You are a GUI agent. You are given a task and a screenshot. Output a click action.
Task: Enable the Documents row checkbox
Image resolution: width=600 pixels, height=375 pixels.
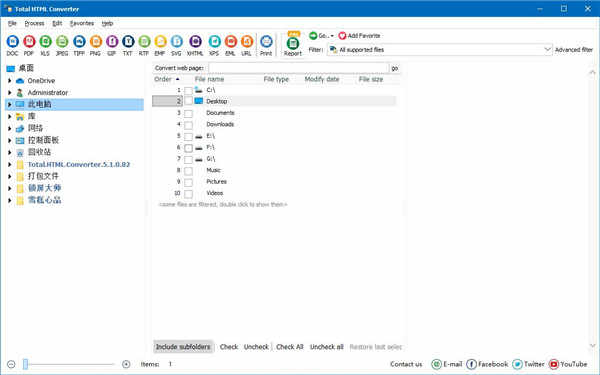point(188,114)
